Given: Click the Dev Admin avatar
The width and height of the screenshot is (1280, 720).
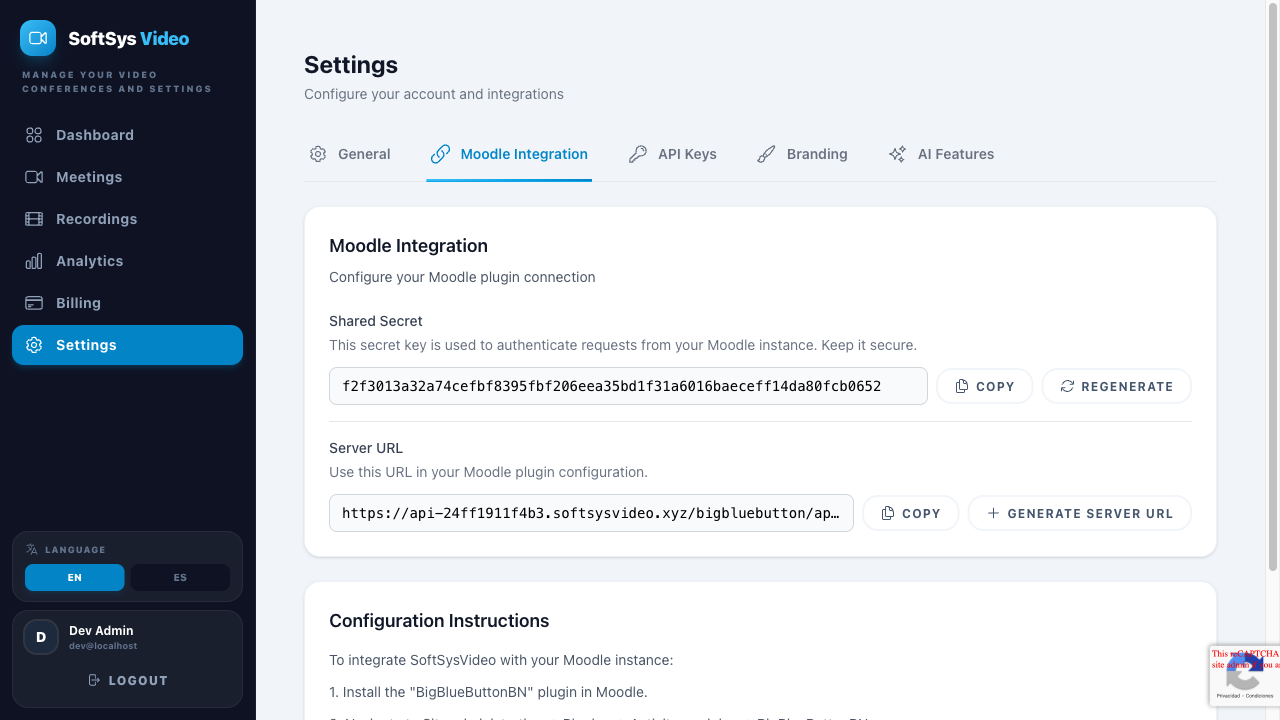Looking at the screenshot, I should (41, 637).
